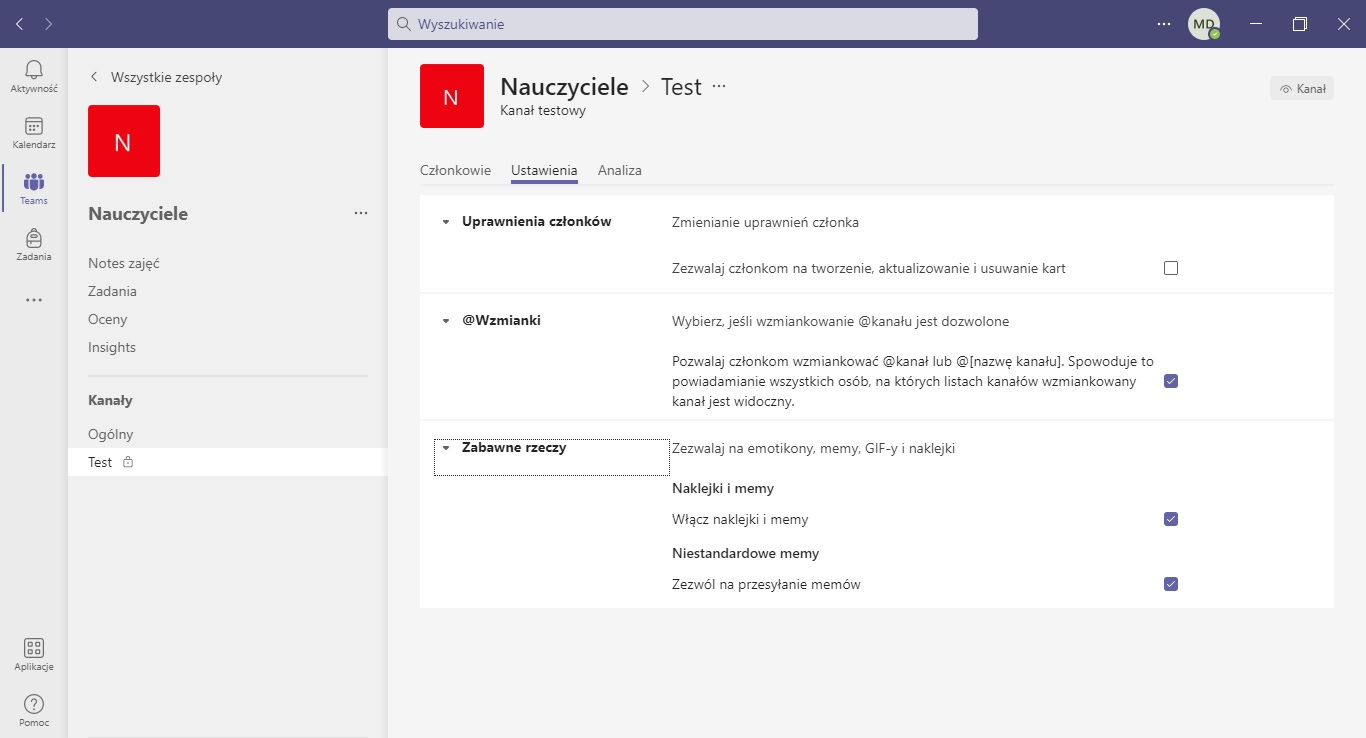Click the Wyszukiwanie search field

(682, 24)
